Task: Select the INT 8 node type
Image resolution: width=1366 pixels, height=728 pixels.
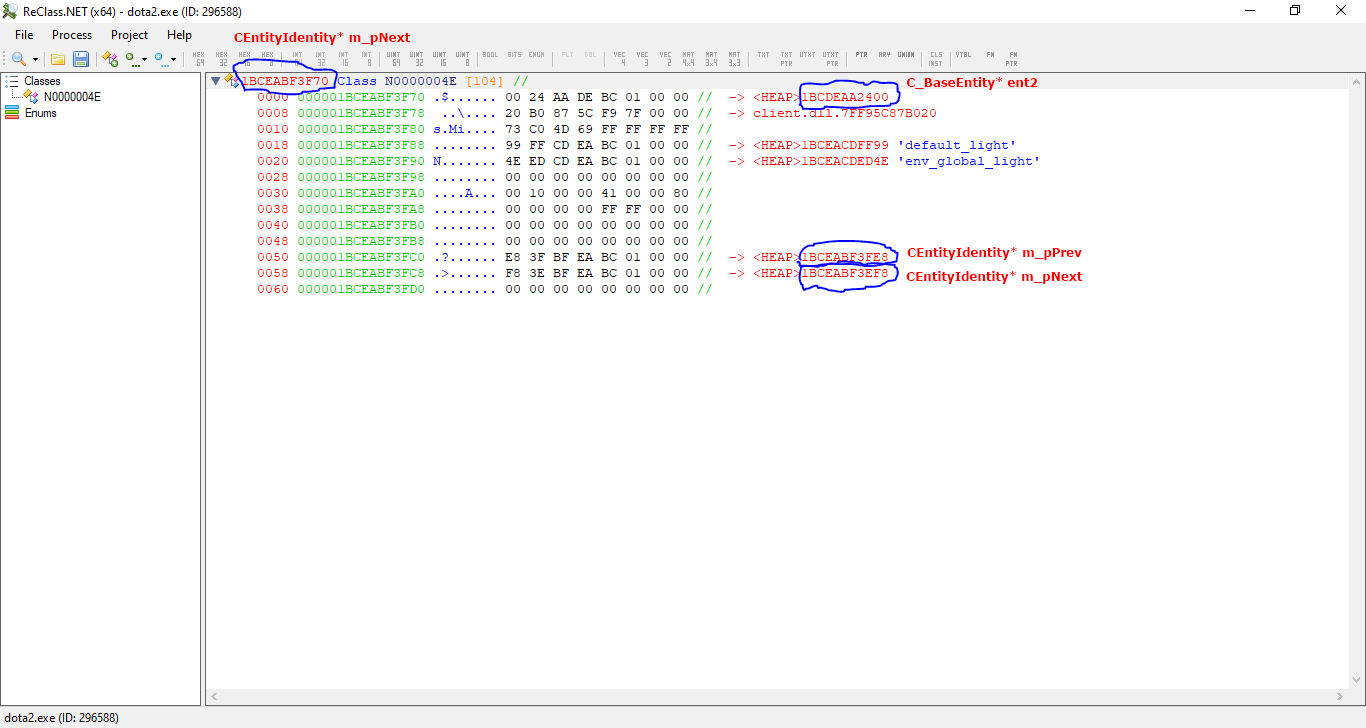Action: [366, 59]
